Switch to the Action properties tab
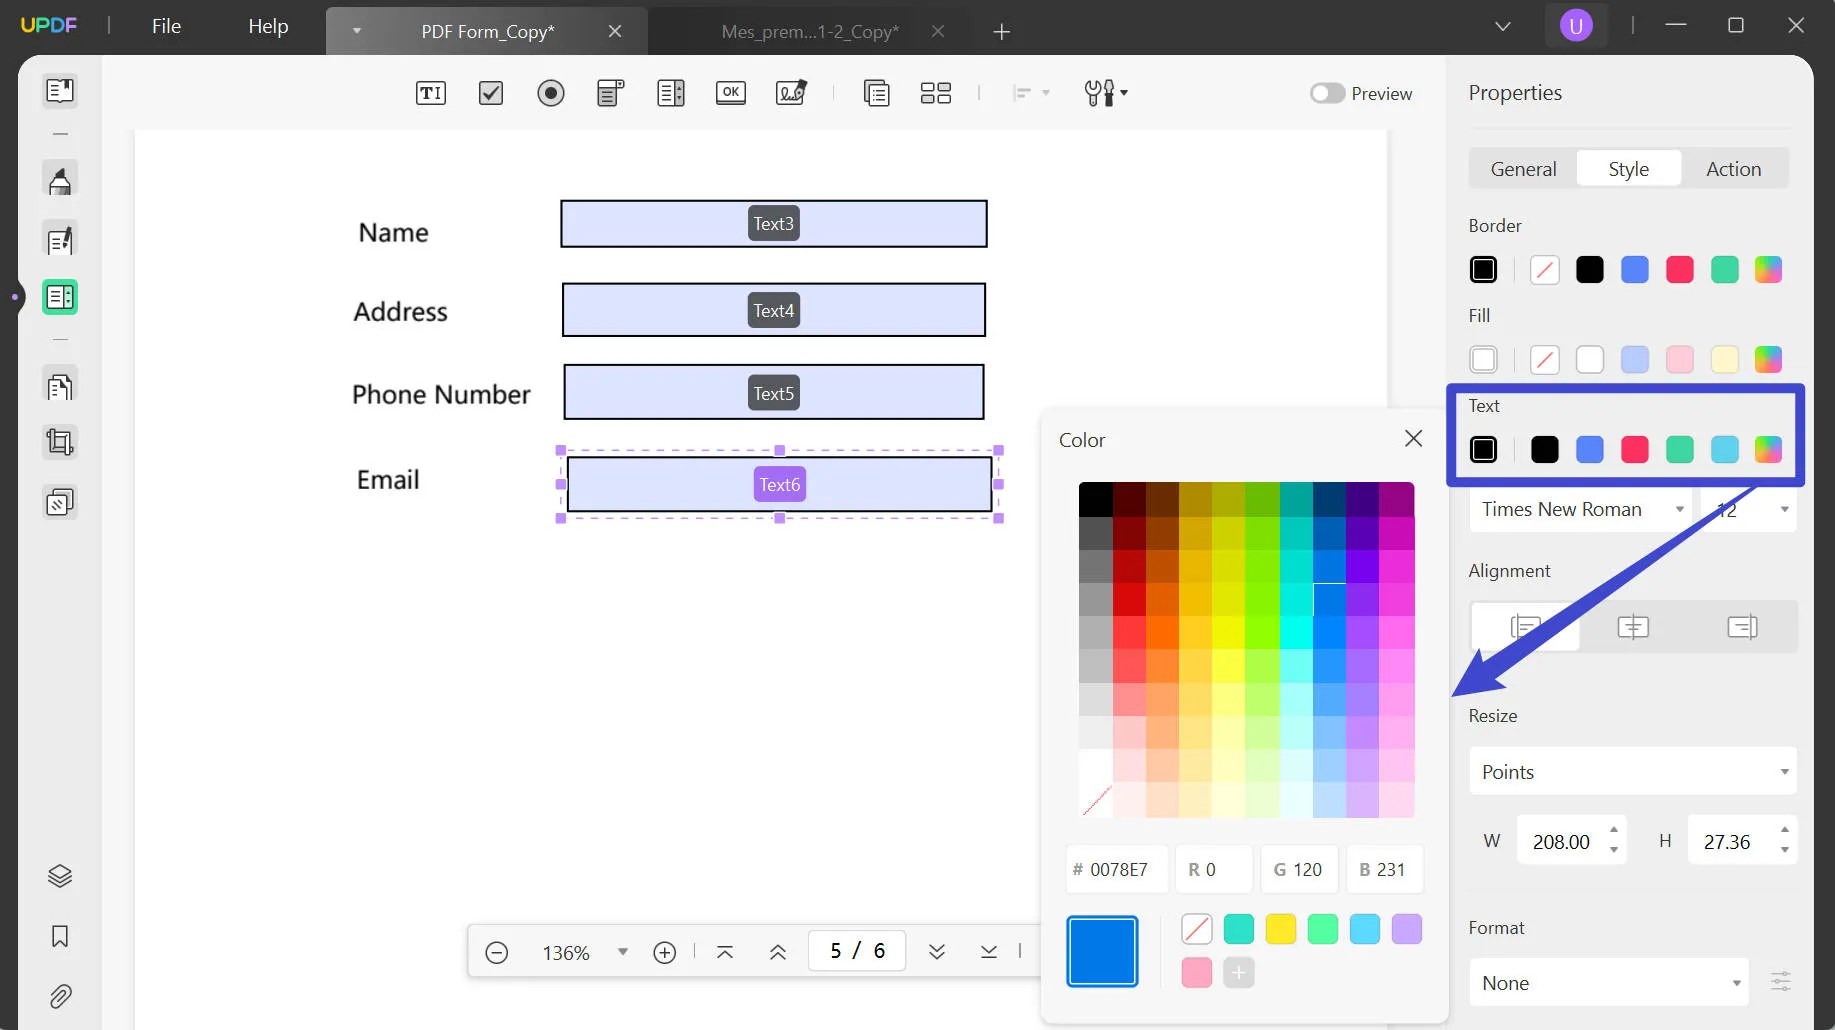Viewport: 1835px width, 1030px height. 1733,169
